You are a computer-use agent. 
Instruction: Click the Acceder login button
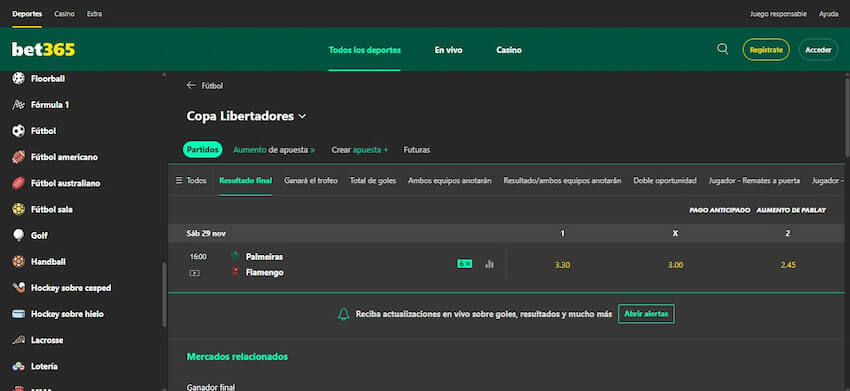(819, 49)
